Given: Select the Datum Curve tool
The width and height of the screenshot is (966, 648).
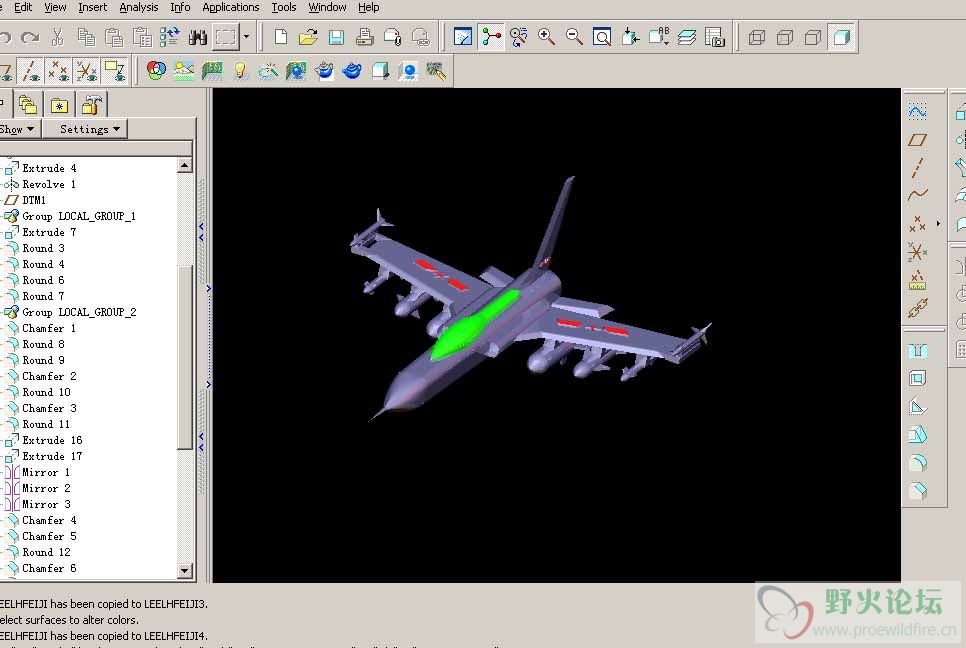Looking at the screenshot, I should point(917,195).
